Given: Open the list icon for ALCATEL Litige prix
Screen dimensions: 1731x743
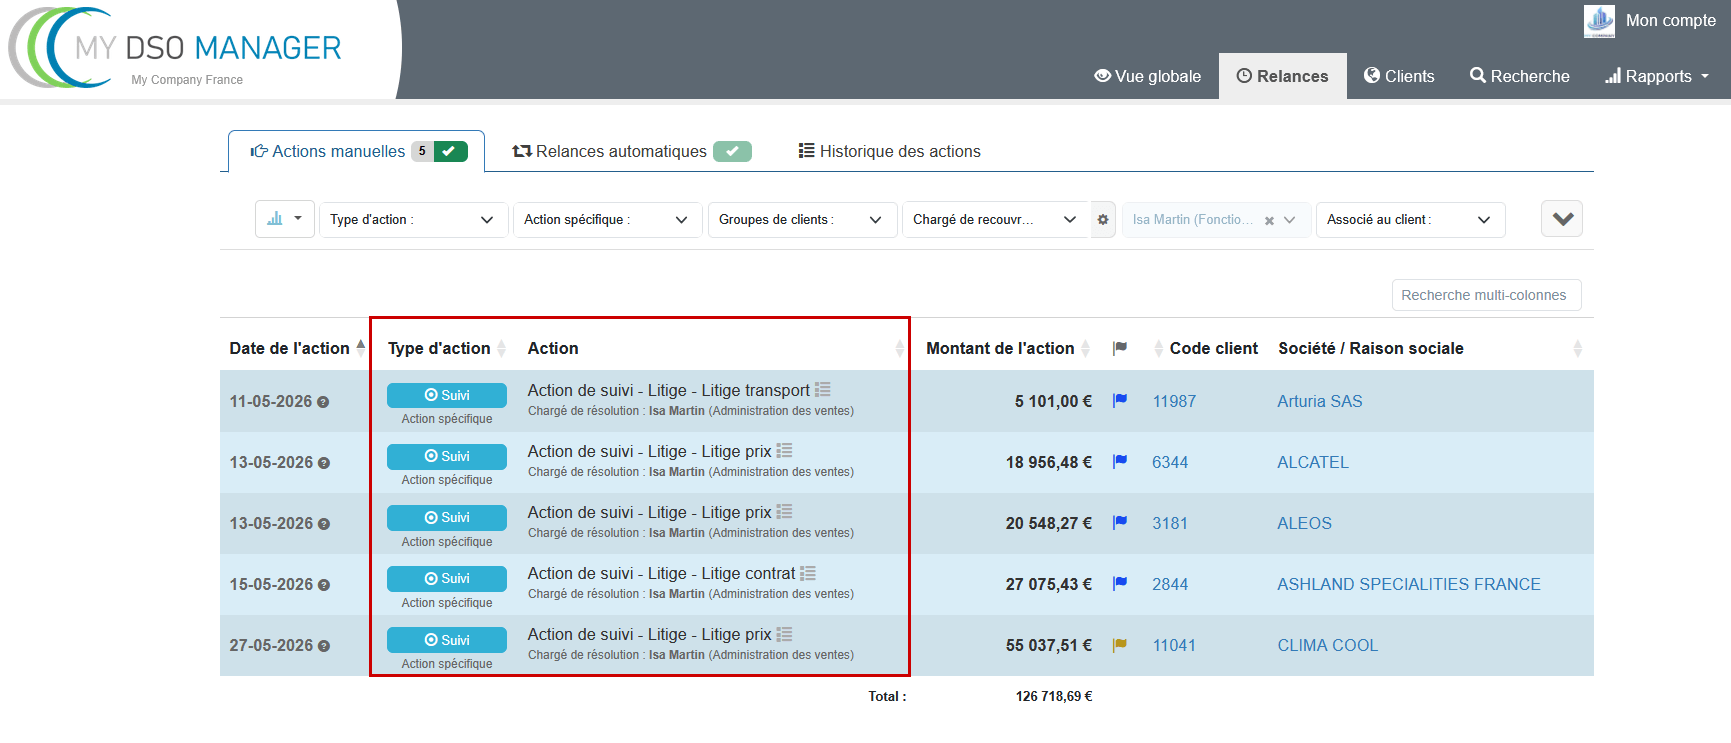Looking at the screenshot, I should [x=784, y=450].
